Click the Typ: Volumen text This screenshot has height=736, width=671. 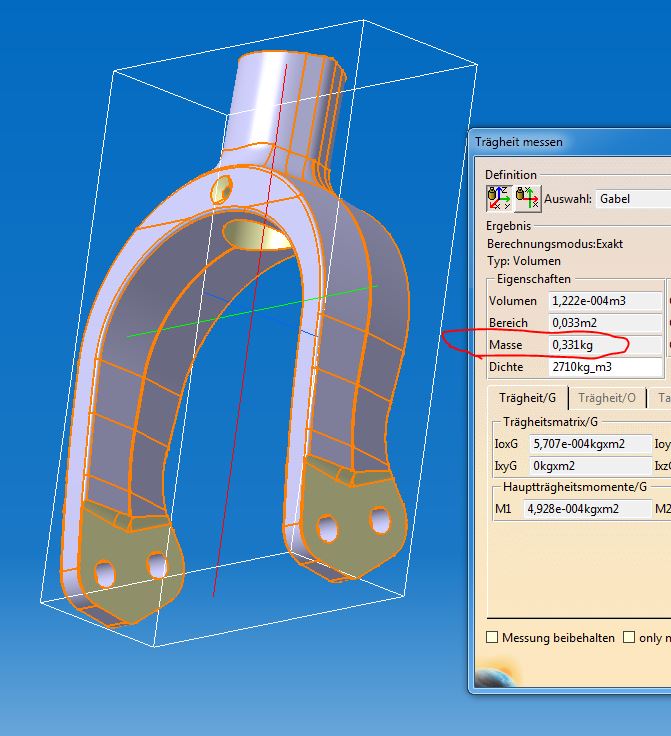pyautogui.click(x=524, y=261)
